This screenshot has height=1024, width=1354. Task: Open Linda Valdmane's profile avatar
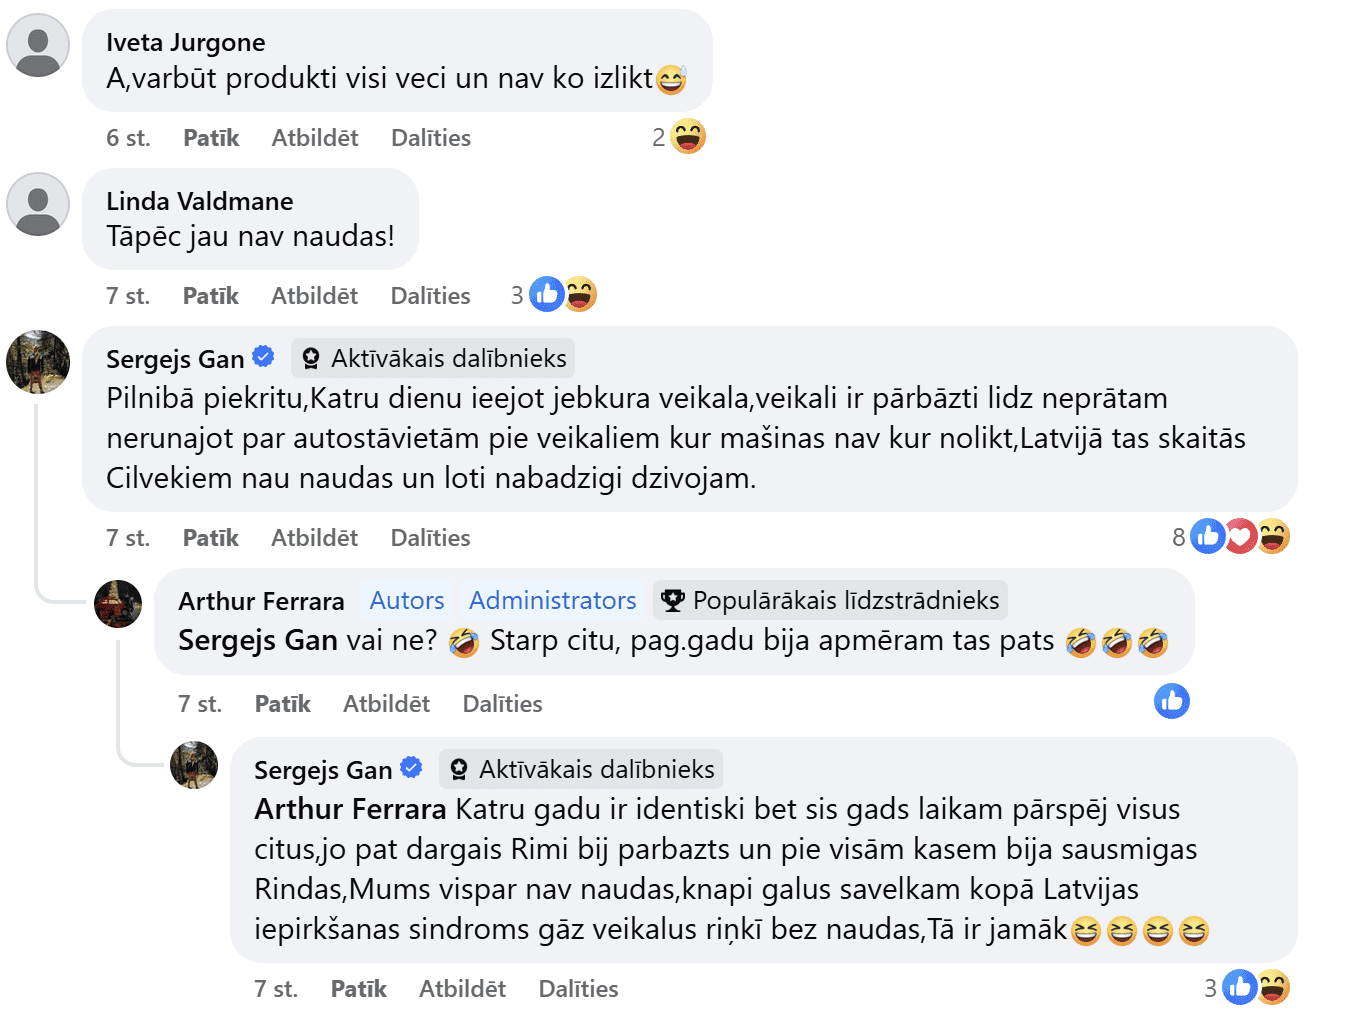(x=38, y=204)
